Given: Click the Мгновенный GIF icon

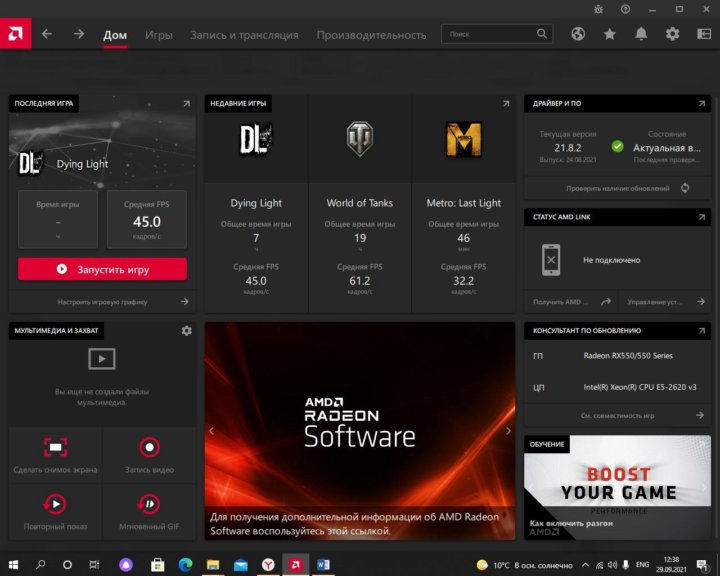Looking at the screenshot, I should point(149,504).
